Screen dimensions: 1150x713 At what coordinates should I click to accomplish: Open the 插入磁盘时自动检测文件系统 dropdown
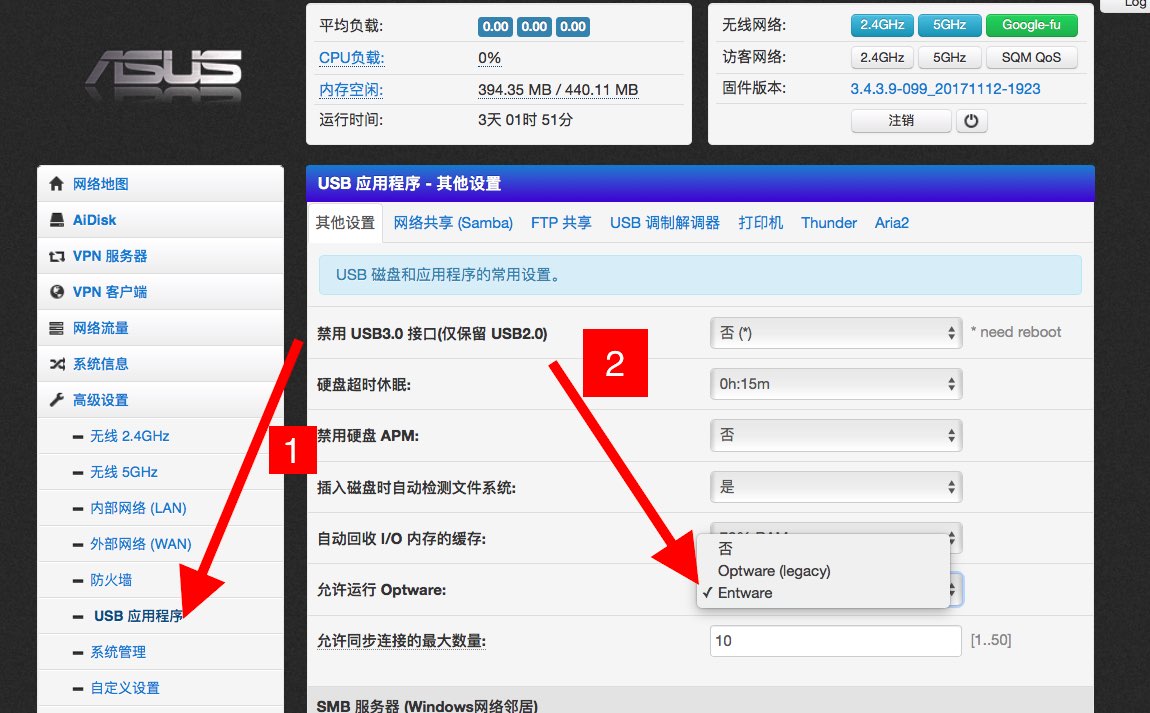pos(835,486)
